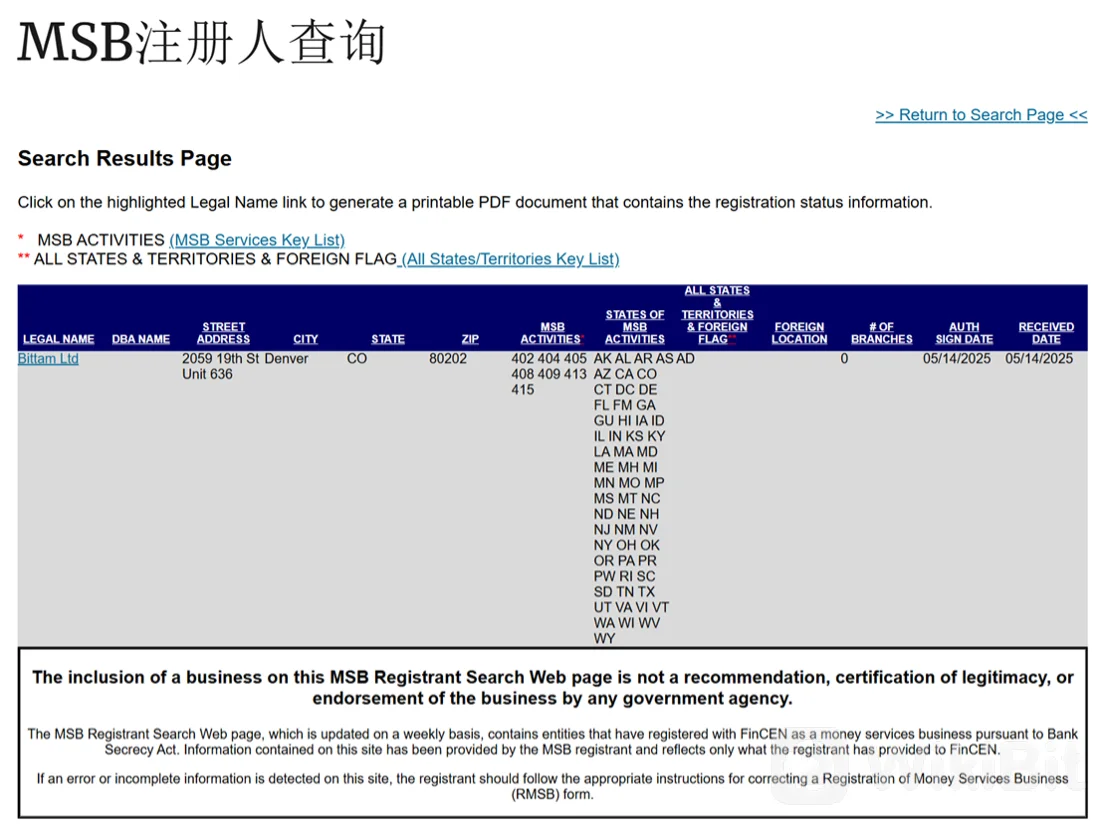Click the Return to Search Page link

click(980, 115)
